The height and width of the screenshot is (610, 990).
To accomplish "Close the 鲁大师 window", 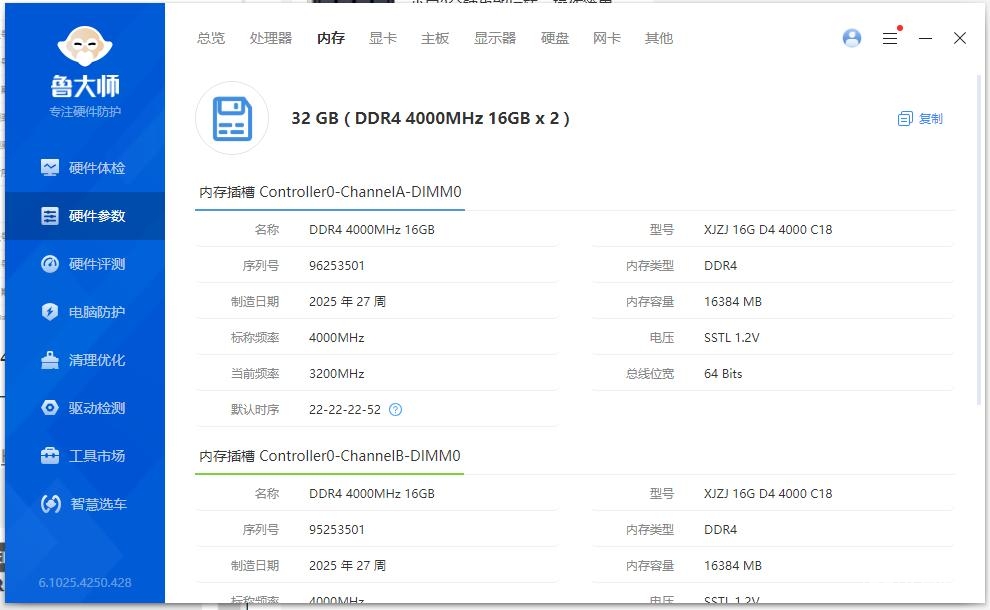I will 960,39.
